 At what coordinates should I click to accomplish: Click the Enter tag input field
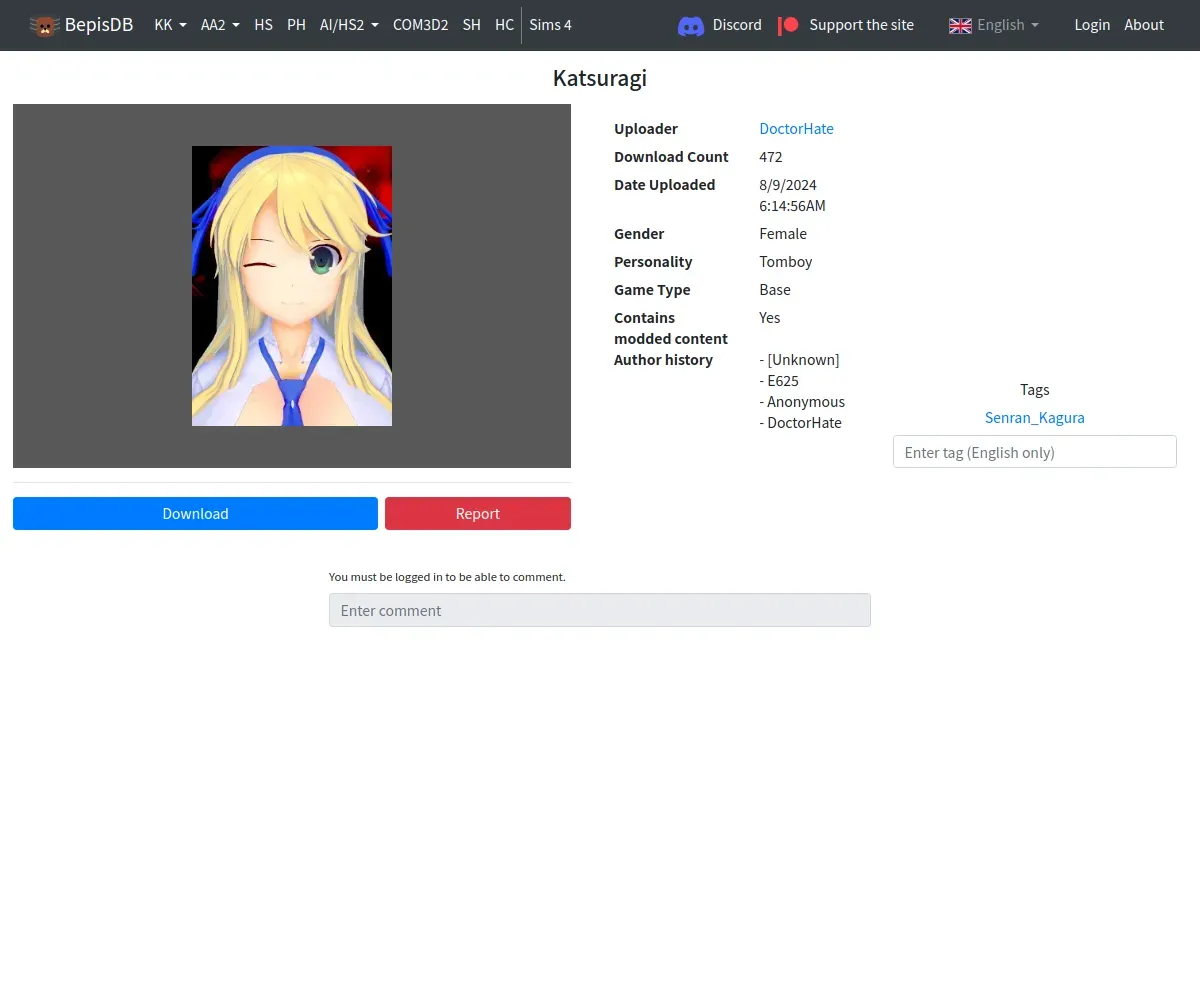1035,452
